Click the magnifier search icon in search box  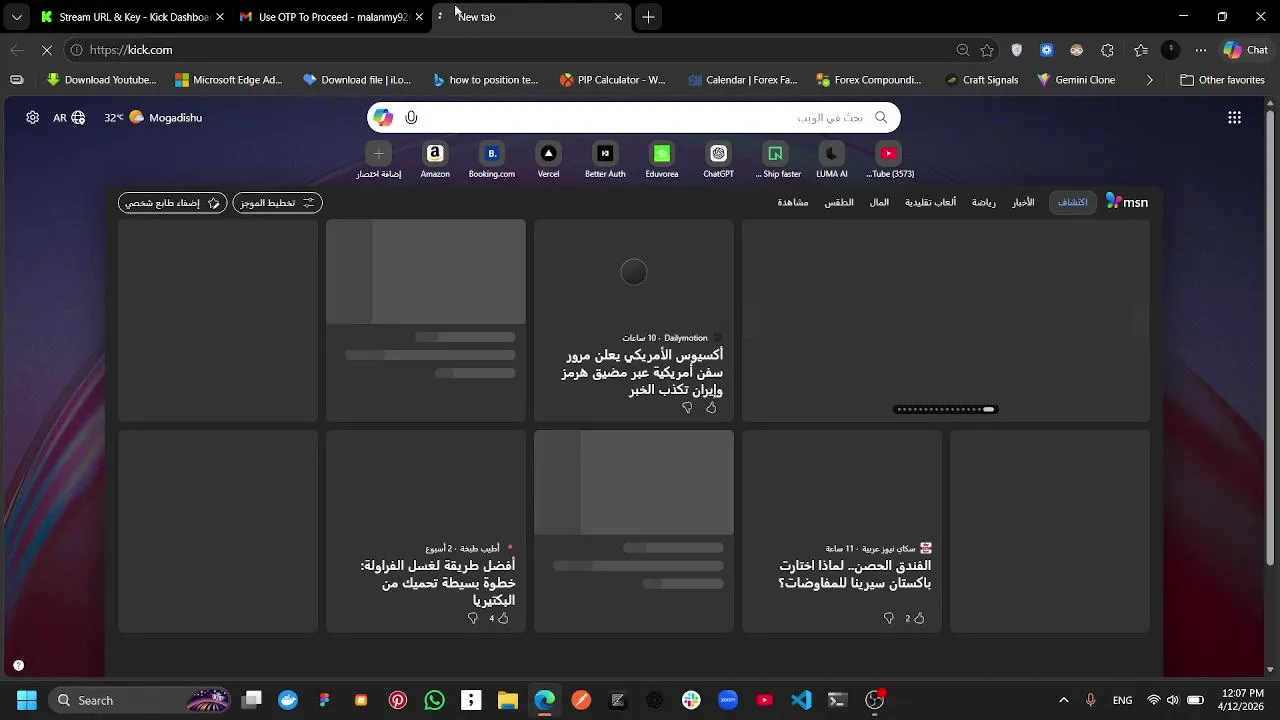pos(881,118)
